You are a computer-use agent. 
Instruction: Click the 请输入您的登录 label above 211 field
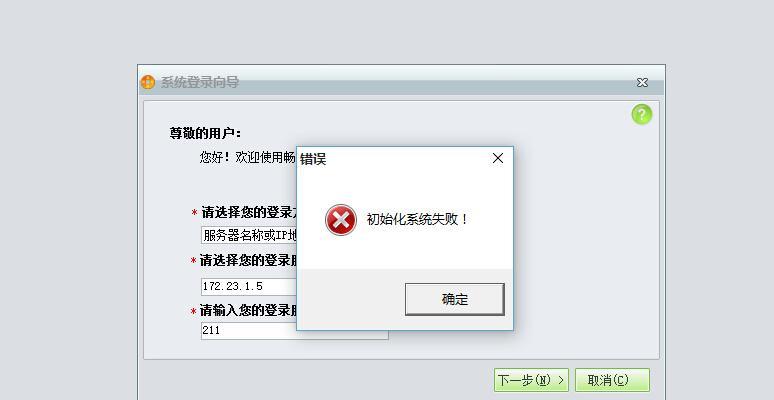click(248, 311)
